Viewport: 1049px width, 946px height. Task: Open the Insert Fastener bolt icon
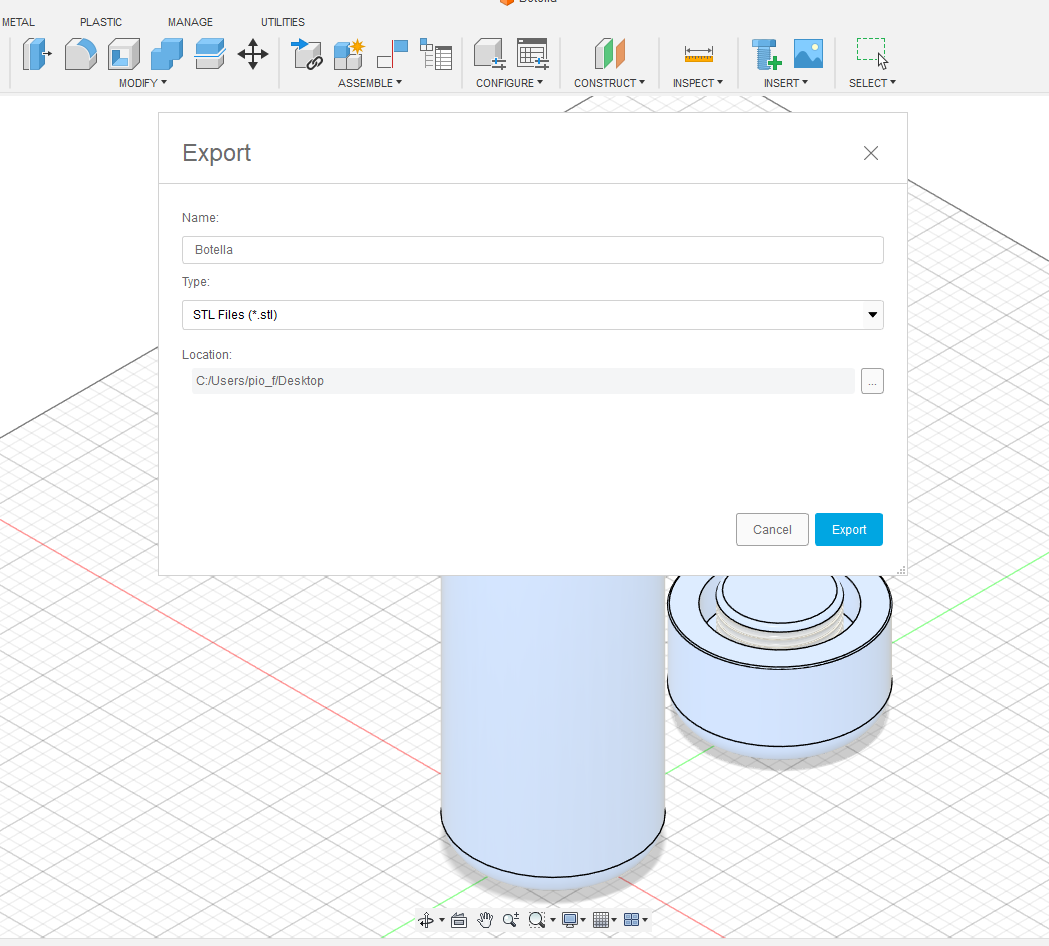766,54
